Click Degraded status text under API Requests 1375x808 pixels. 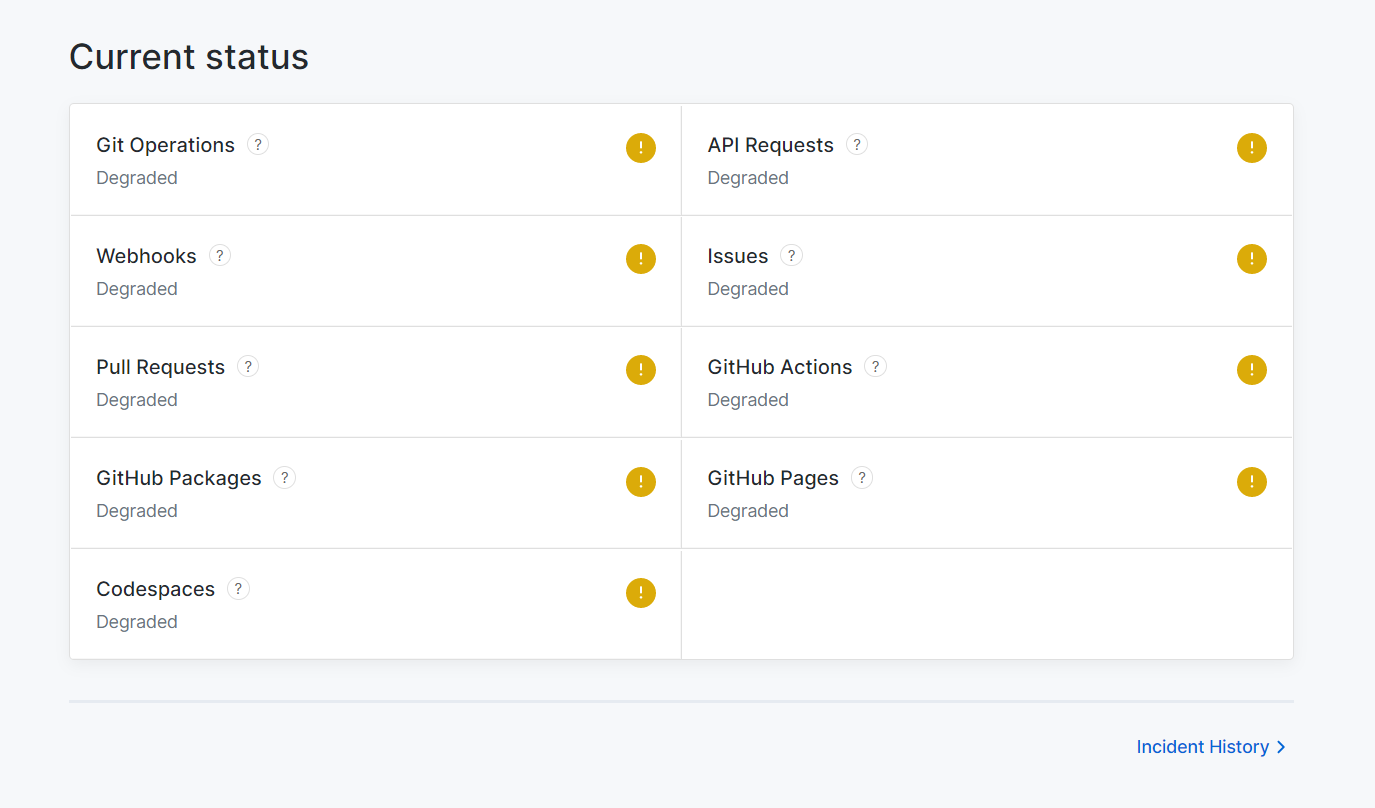click(748, 178)
